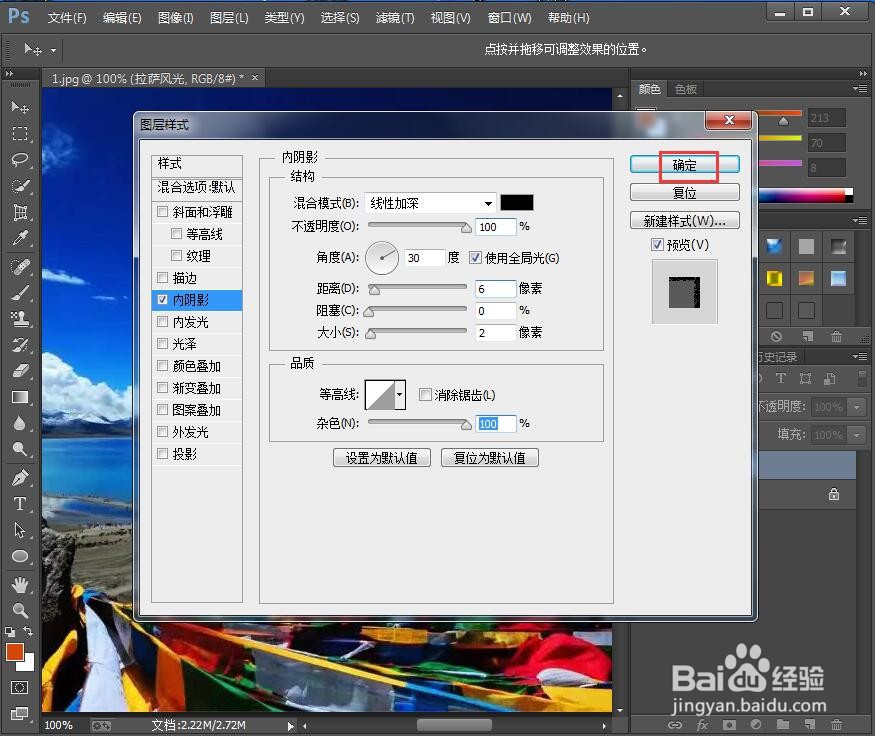The width and height of the screenshot is (875, 736).
Task: Switch to the 色板 tab
Action: 686,89
